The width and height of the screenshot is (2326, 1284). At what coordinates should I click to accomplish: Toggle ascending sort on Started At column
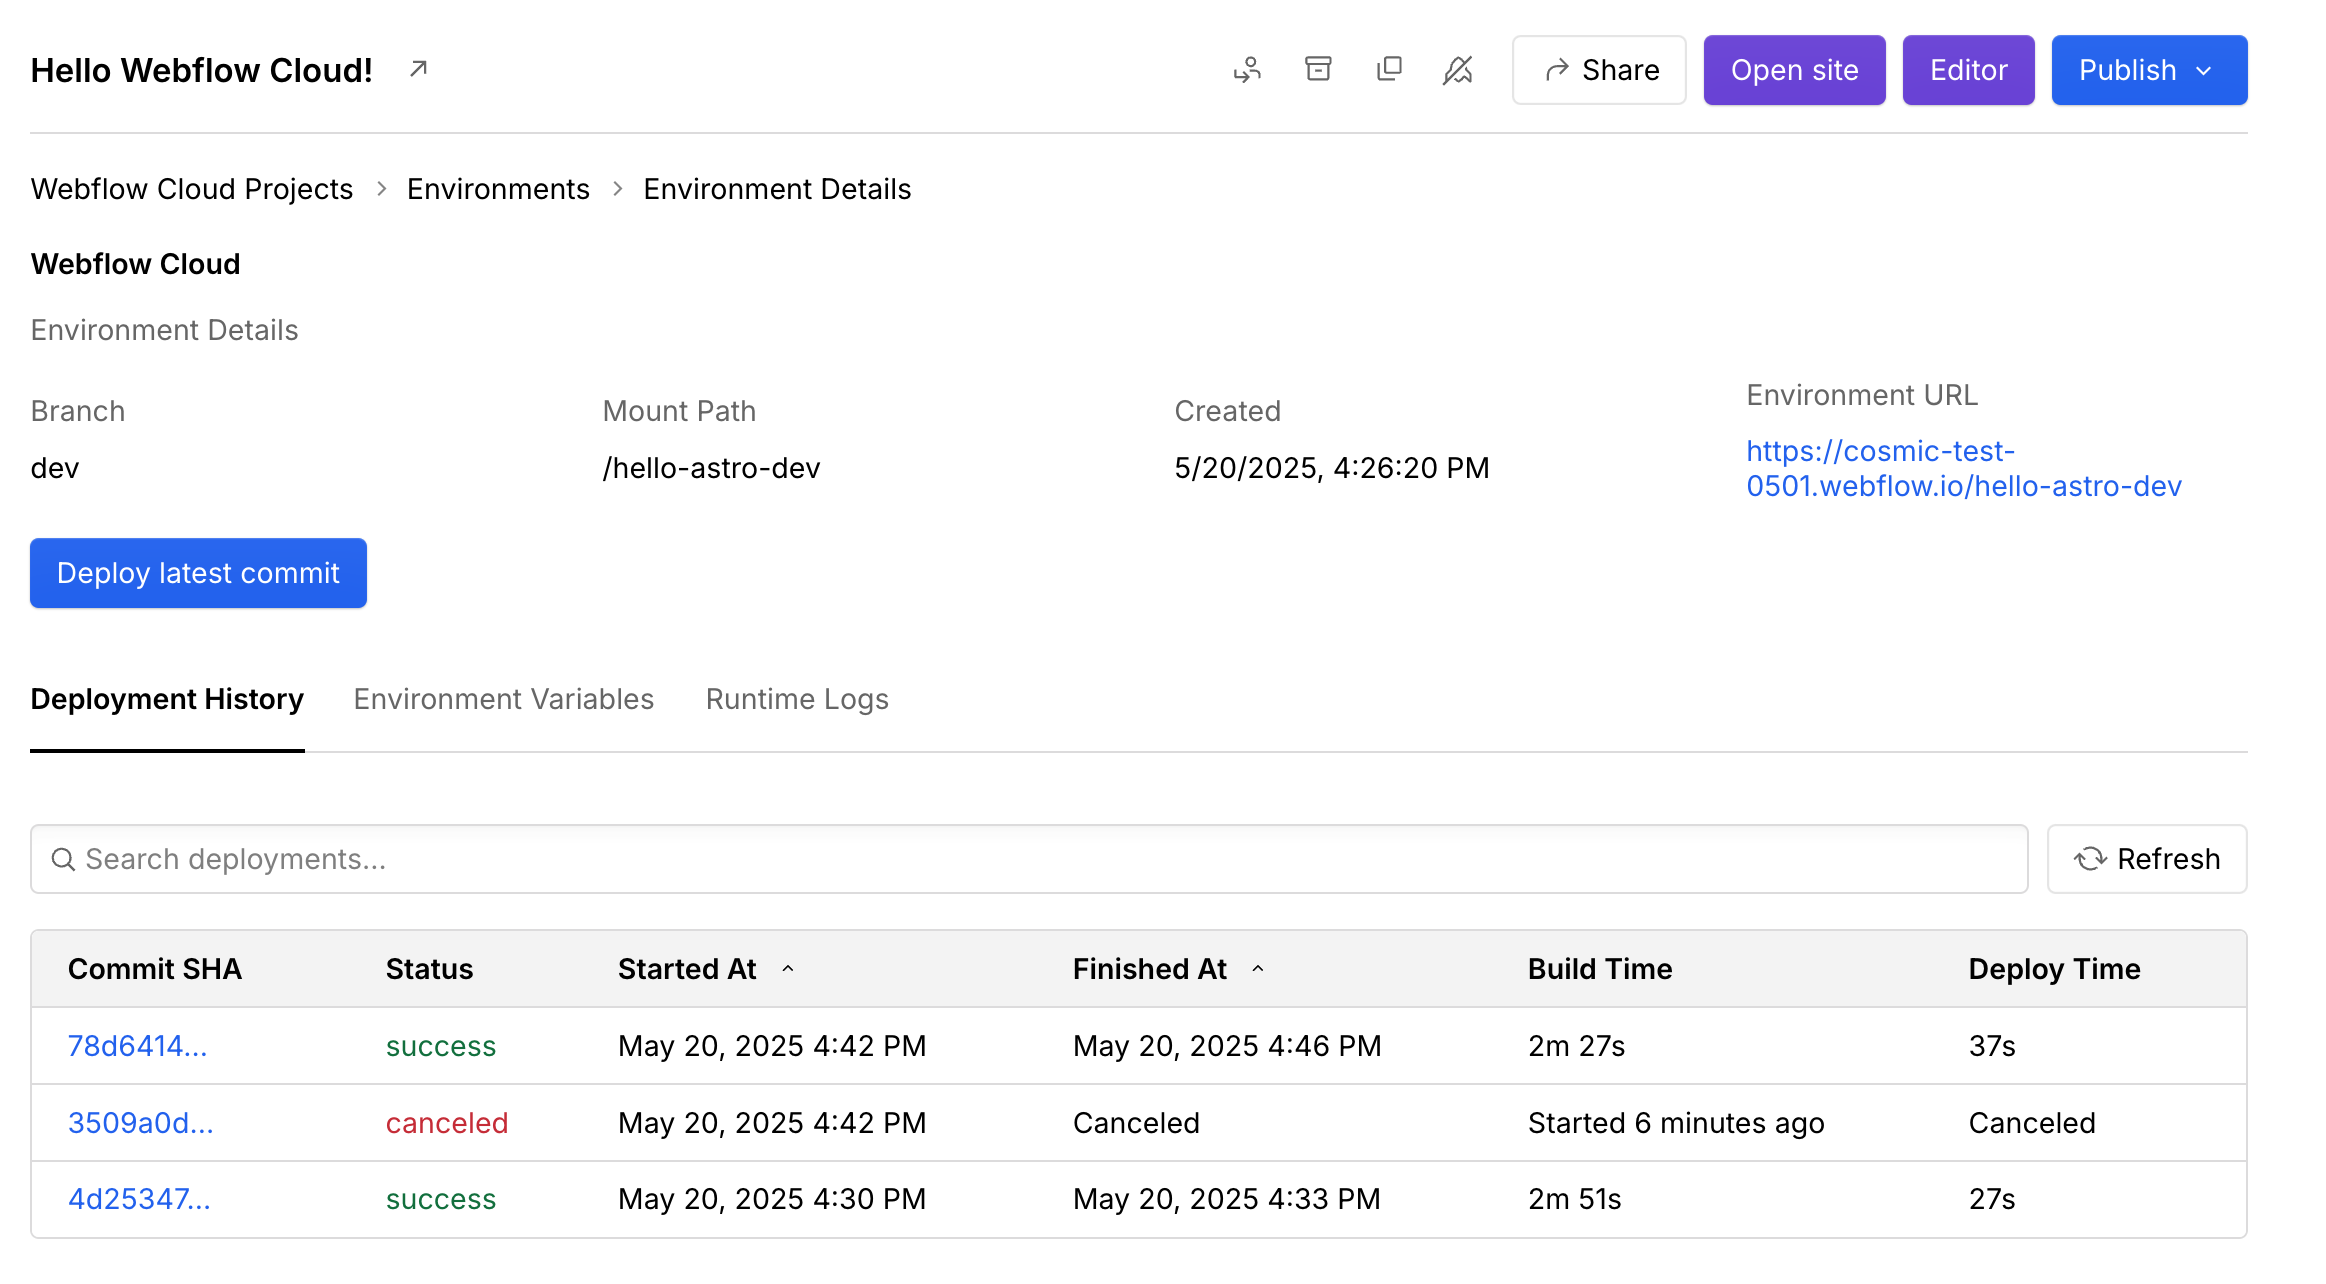[x=789, y=968]
